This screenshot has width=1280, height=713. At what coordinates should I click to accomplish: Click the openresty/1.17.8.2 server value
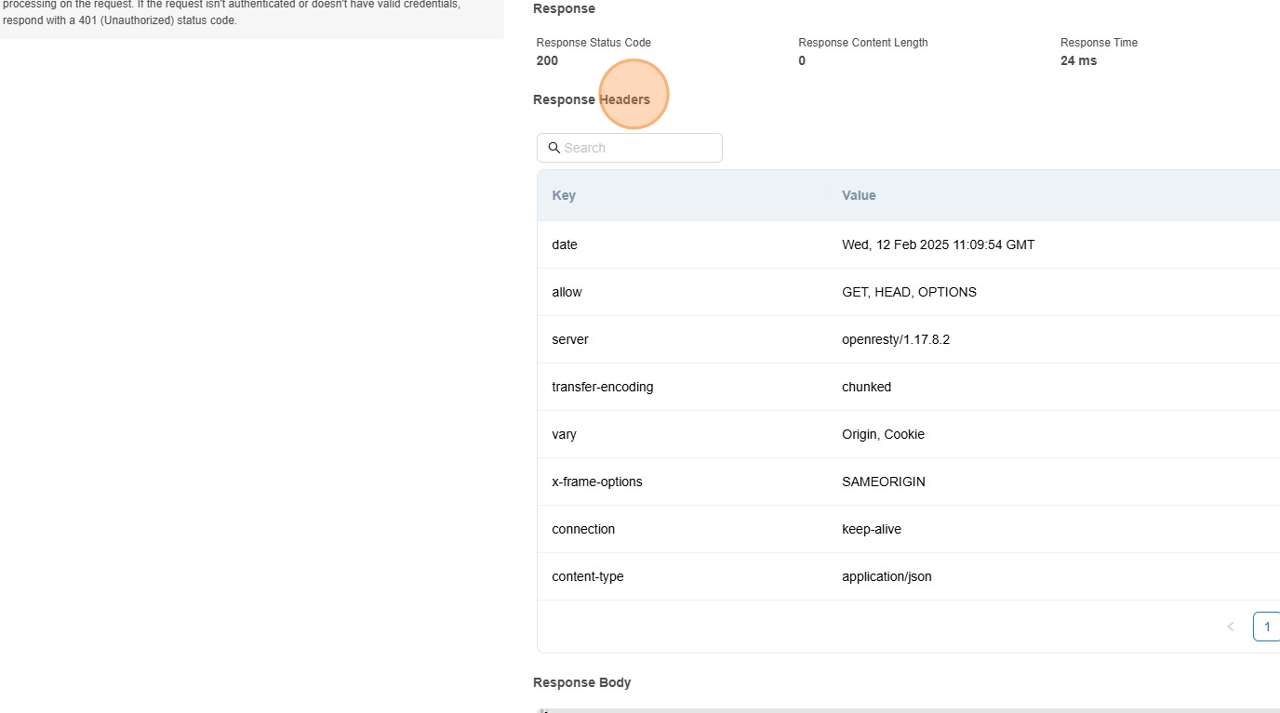coord(896,340)
